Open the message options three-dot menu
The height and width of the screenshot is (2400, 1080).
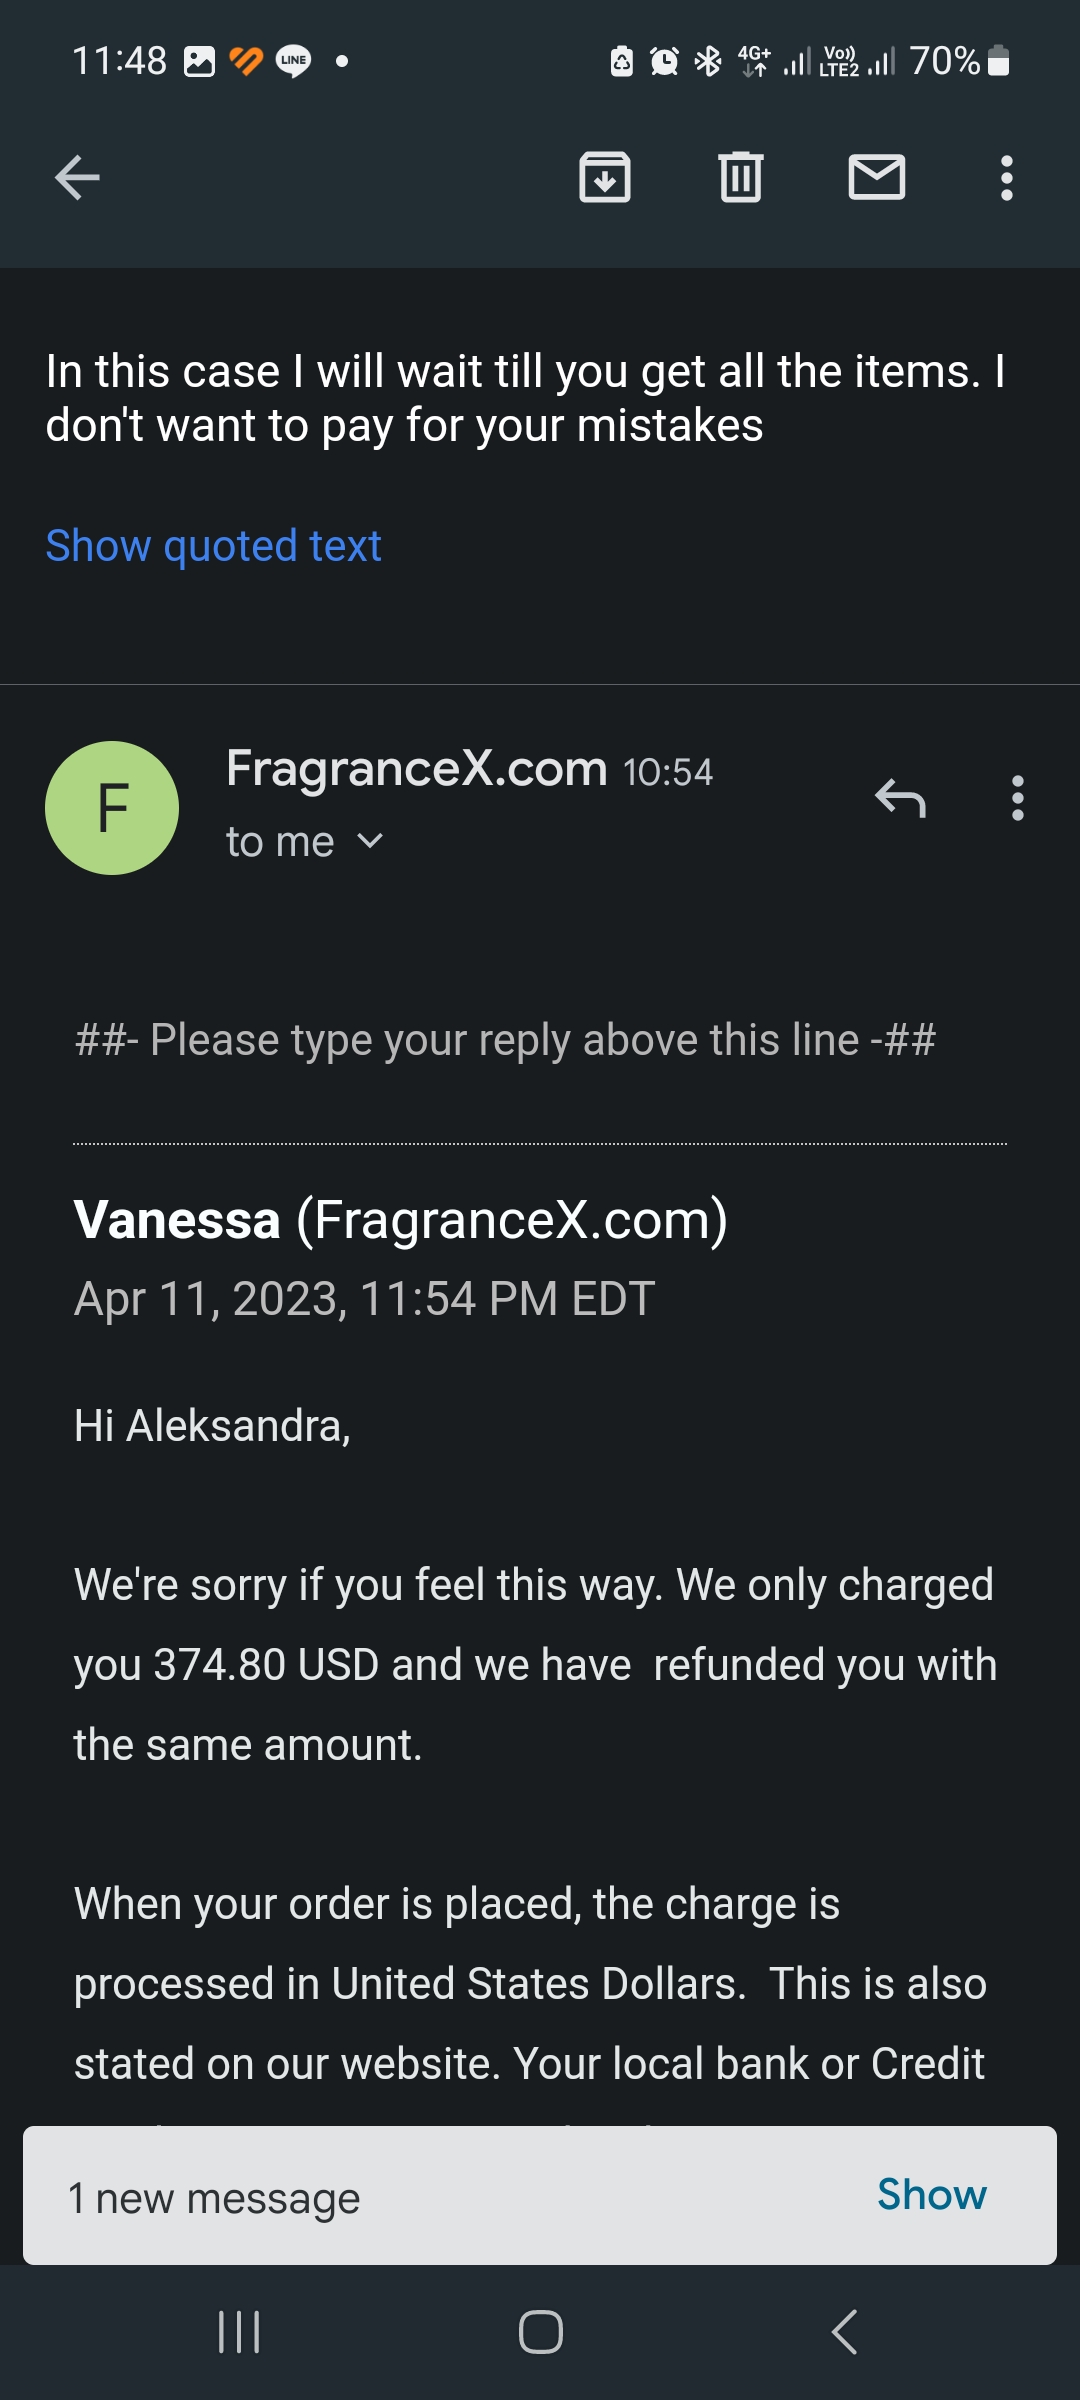pos(1017,800)
